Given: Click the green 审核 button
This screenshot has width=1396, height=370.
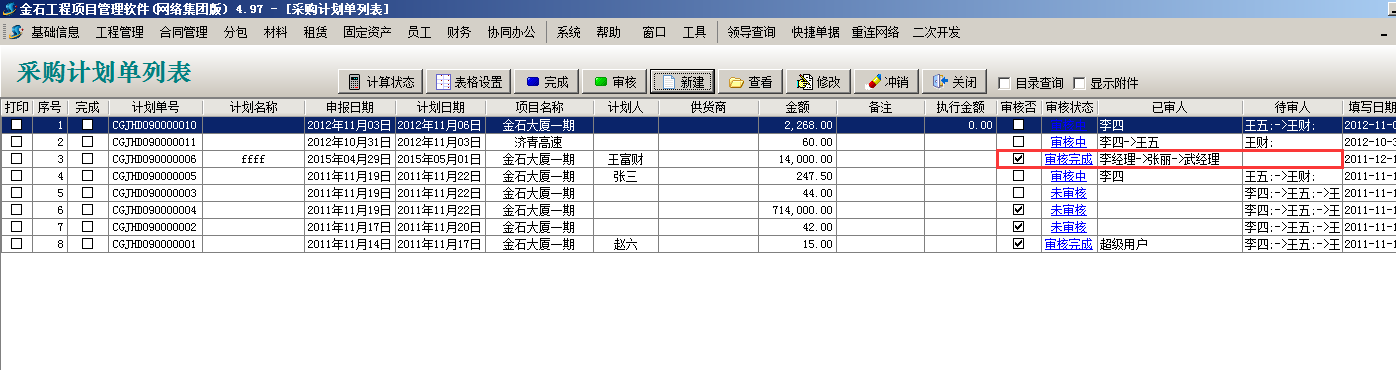Looking at the screenshot, I should pos(615,82).
